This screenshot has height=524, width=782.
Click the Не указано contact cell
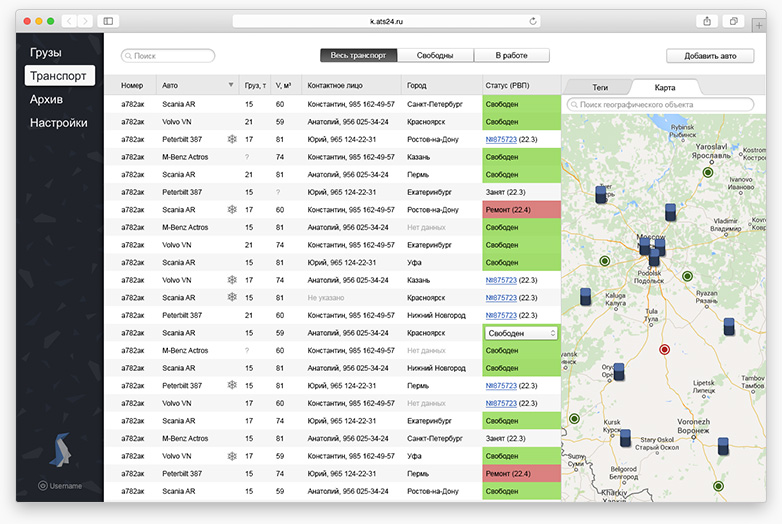pyautogui.click(x=326, y=298)
